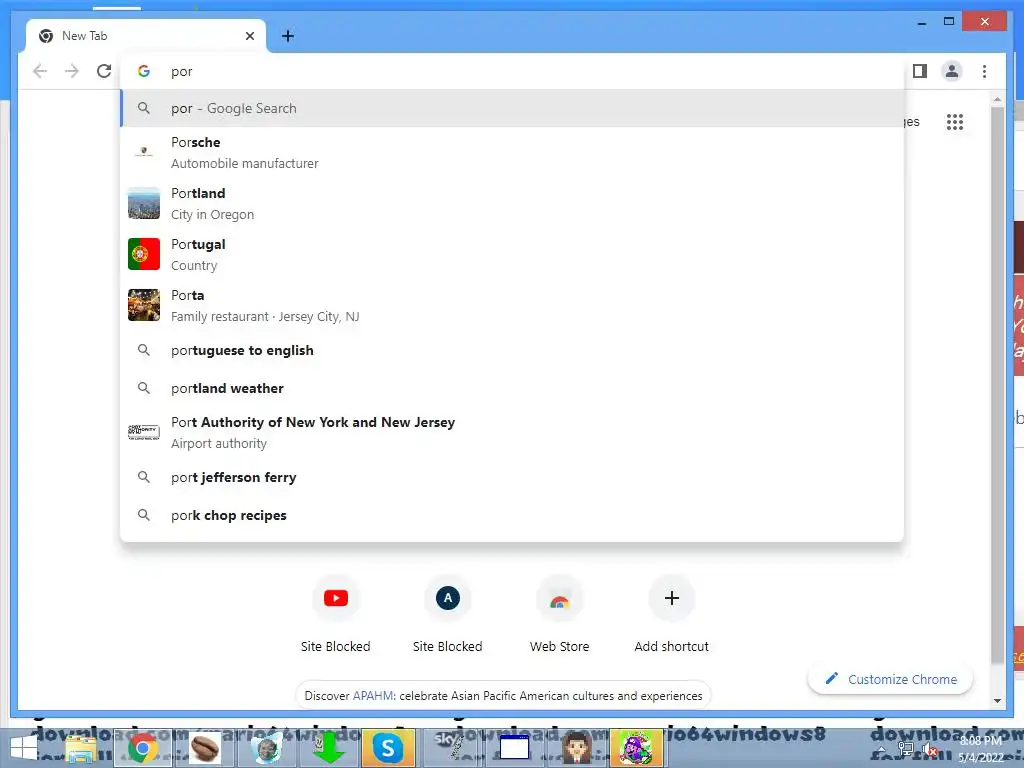The height and width of the screenshot is (768, 1024).
Task: Click the page's vertical scrollbar
Action: (997, 385)
